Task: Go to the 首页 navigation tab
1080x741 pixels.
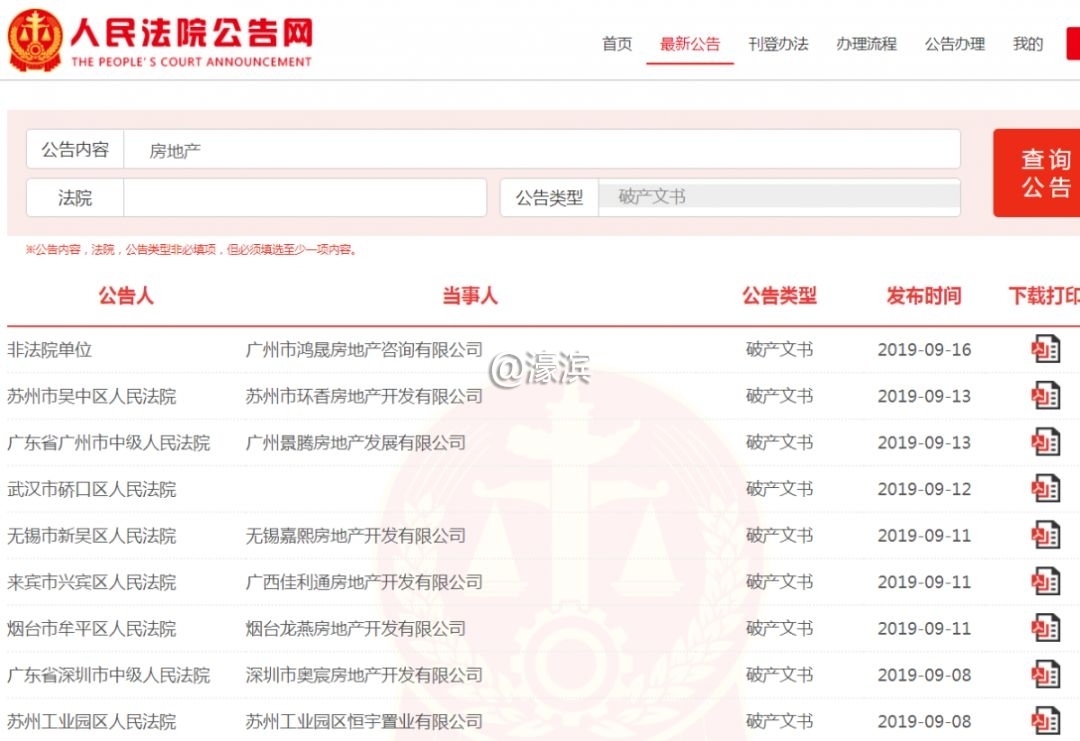Action: coord(617,44)
